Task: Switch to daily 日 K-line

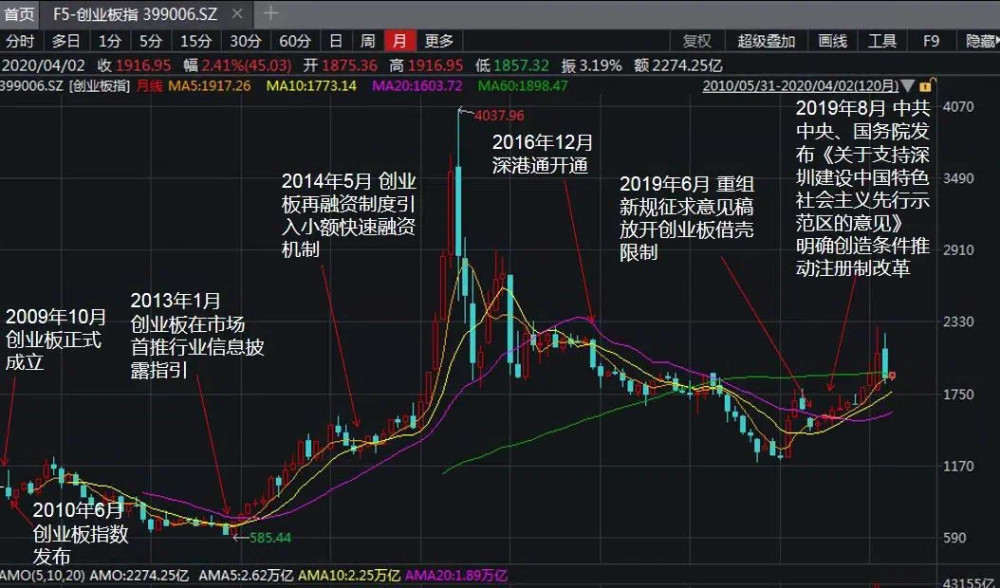Action: pyautogui.click(x=336, y=41)
